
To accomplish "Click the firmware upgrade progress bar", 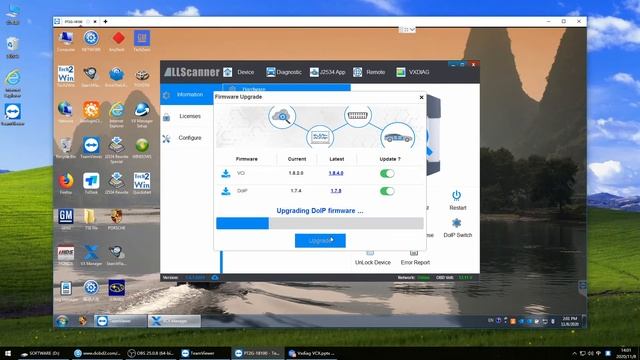I will click(x=320, y=223).
